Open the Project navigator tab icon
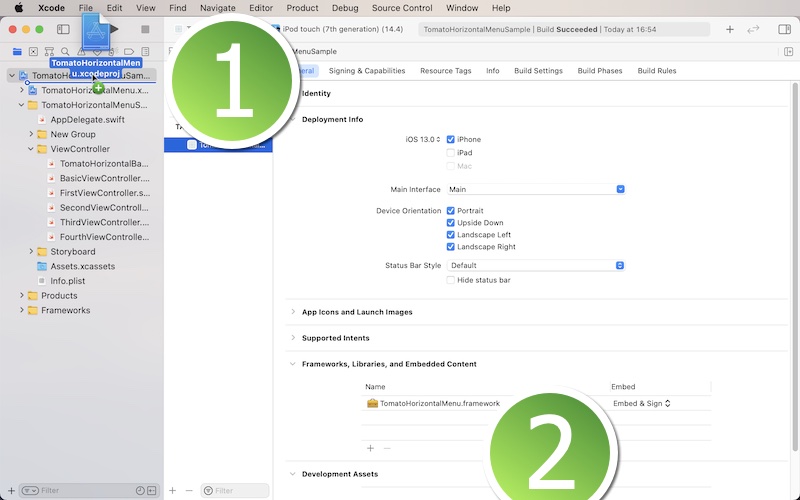The height and width of the screenshot is (500, 800). pyautogui.click(x=17, y=52)
